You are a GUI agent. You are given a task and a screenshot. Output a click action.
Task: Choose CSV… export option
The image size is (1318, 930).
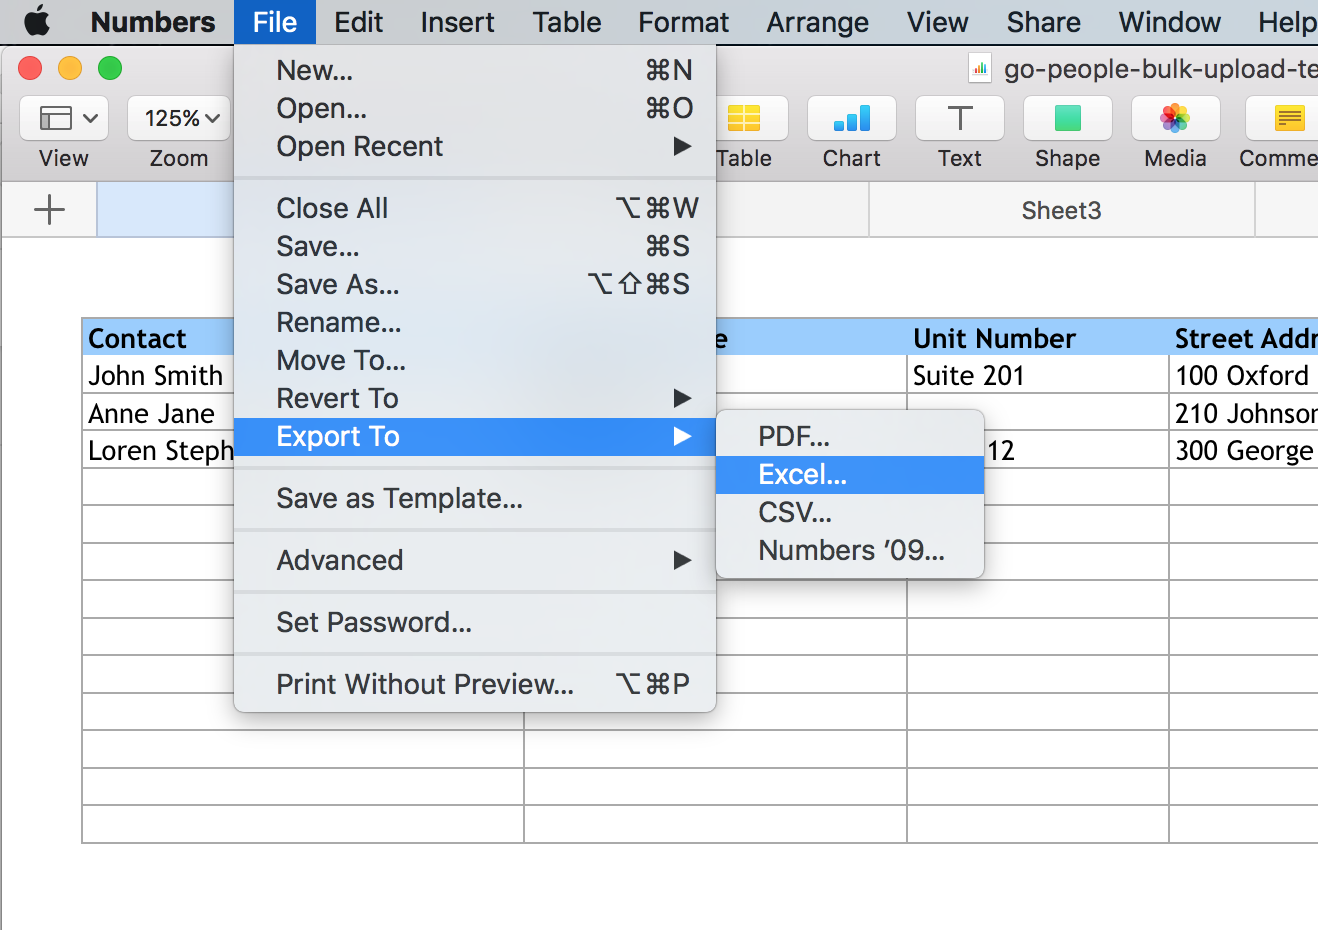[x=850, y=513]
